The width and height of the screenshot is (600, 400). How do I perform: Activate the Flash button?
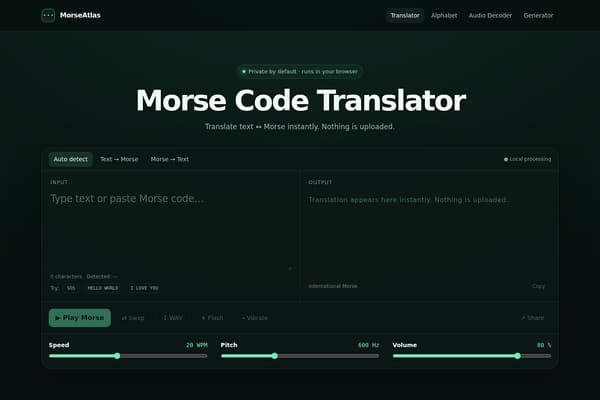coord(212,318)
